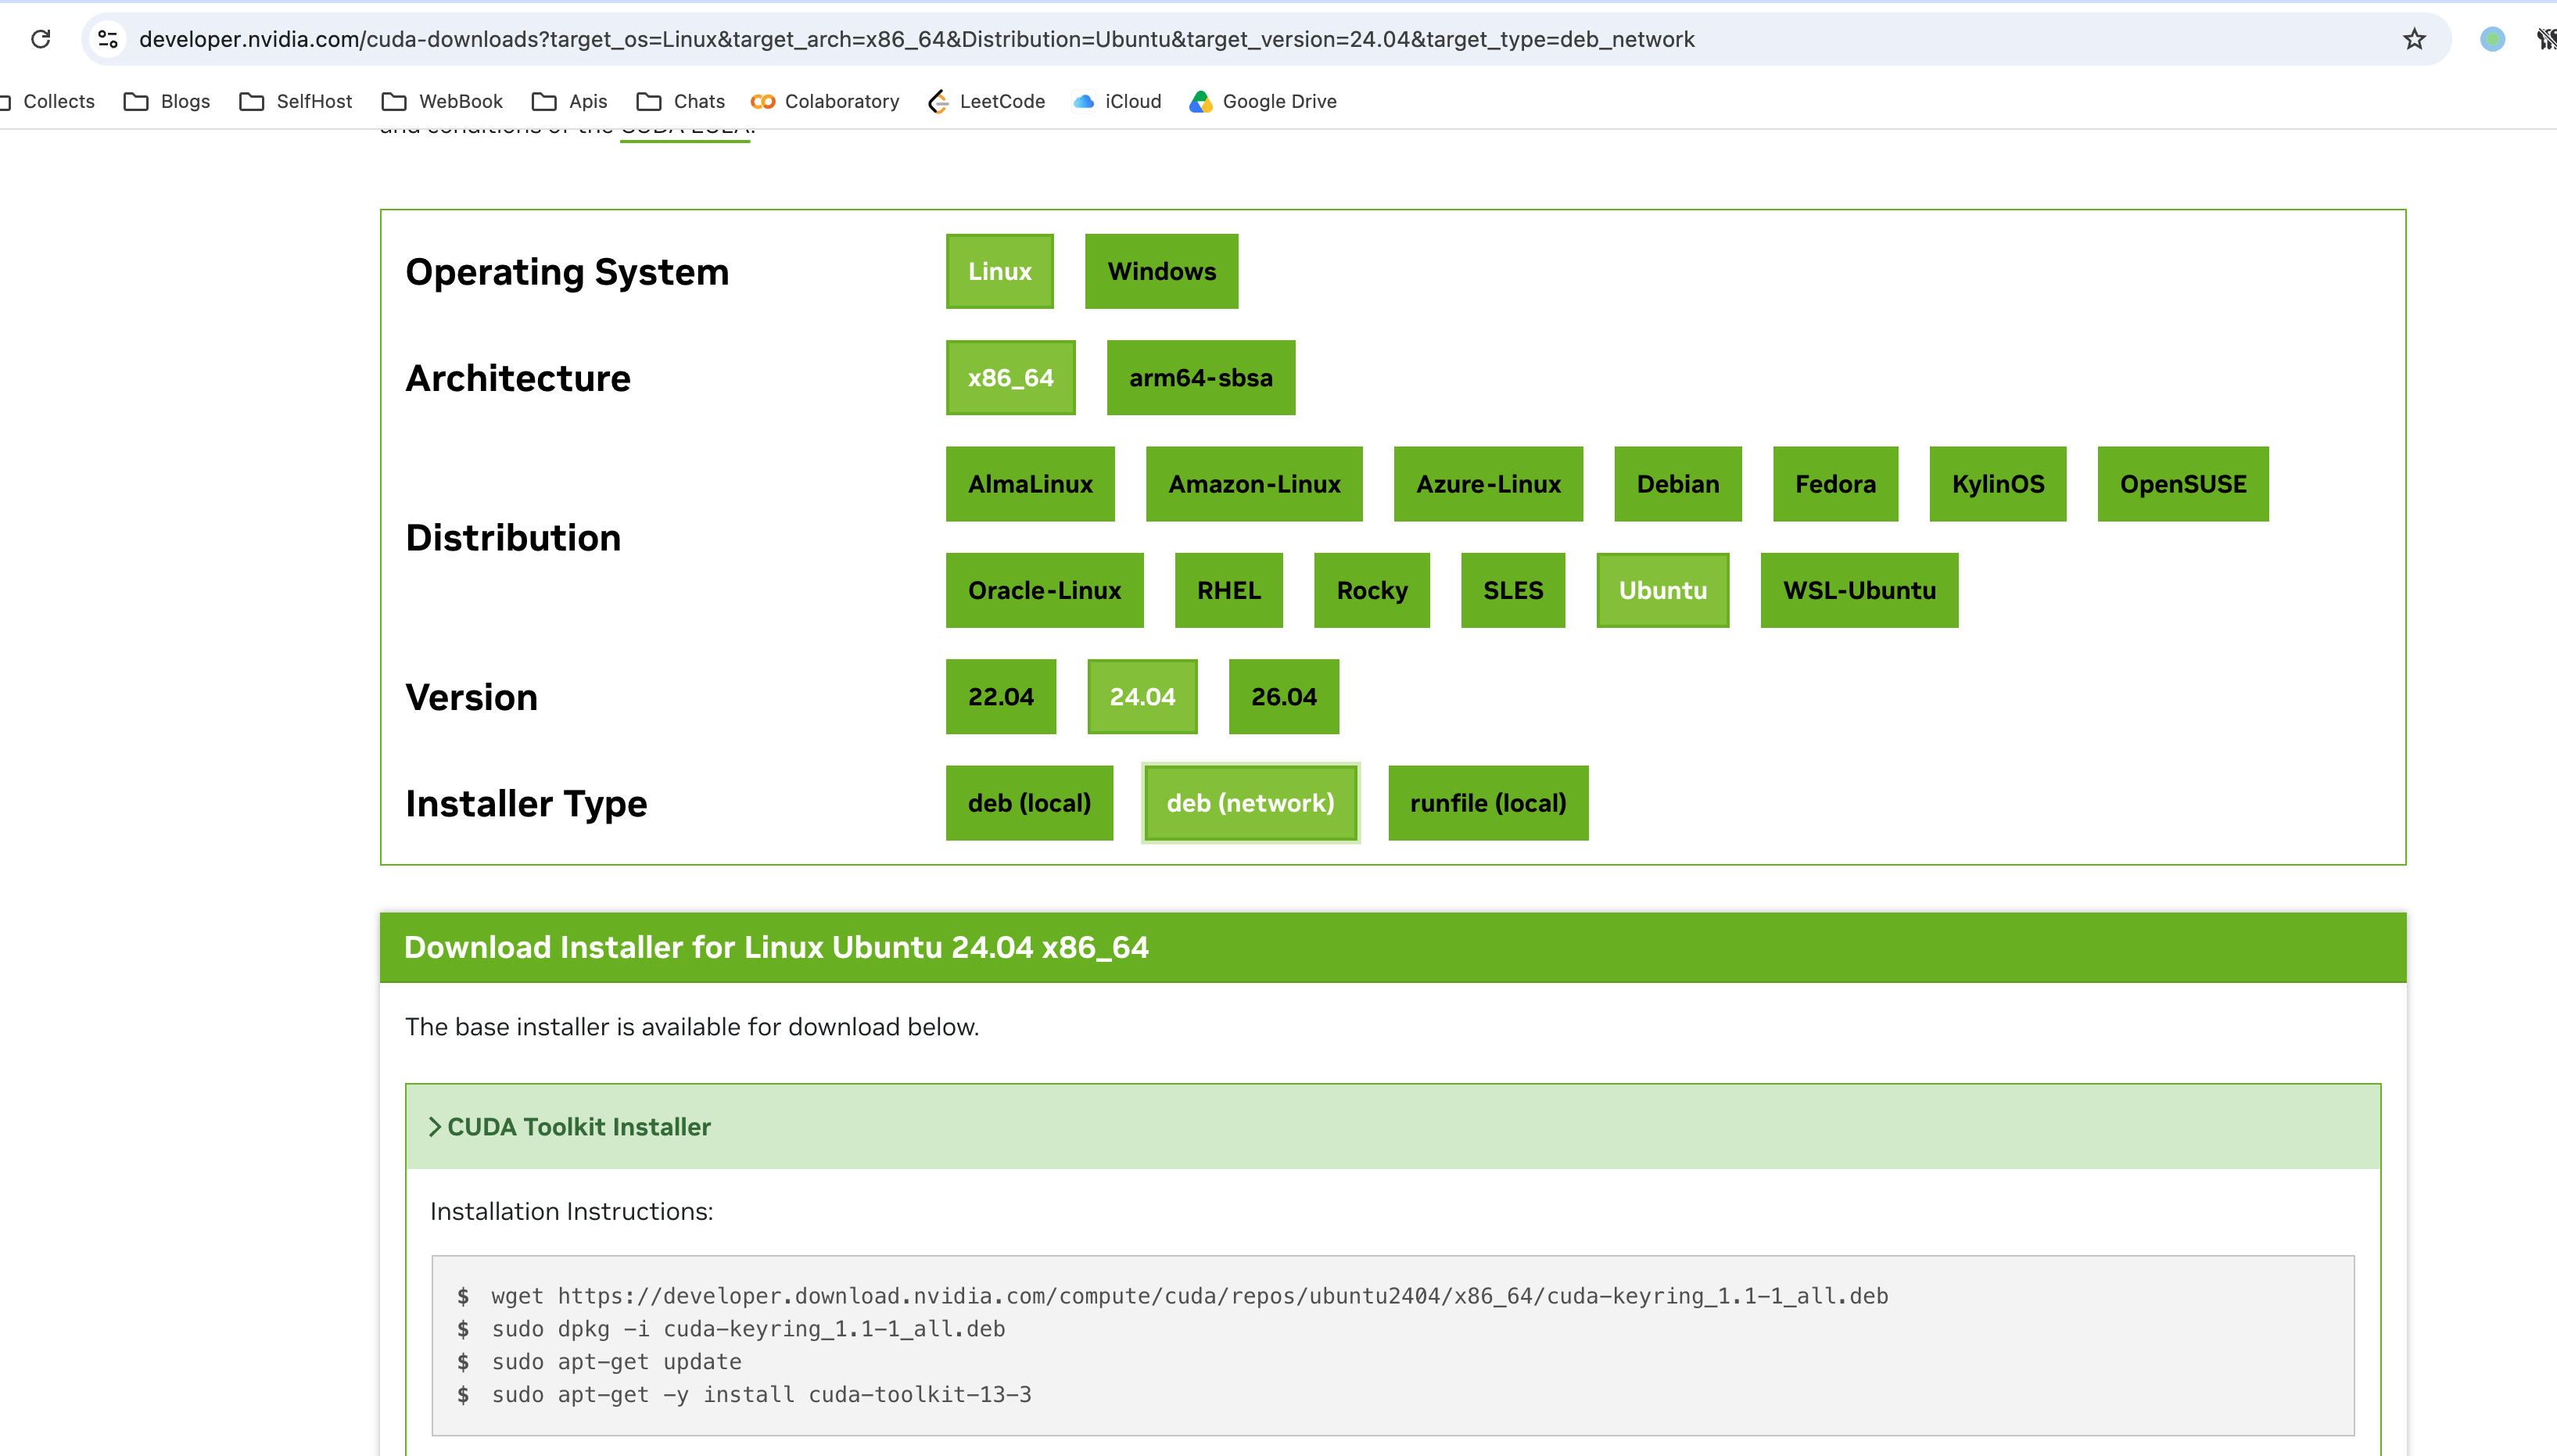Select the WSL-Ubuntu distribution
The height and width of the screenshot is (1456, 2557).
(x=1859, y=590)
